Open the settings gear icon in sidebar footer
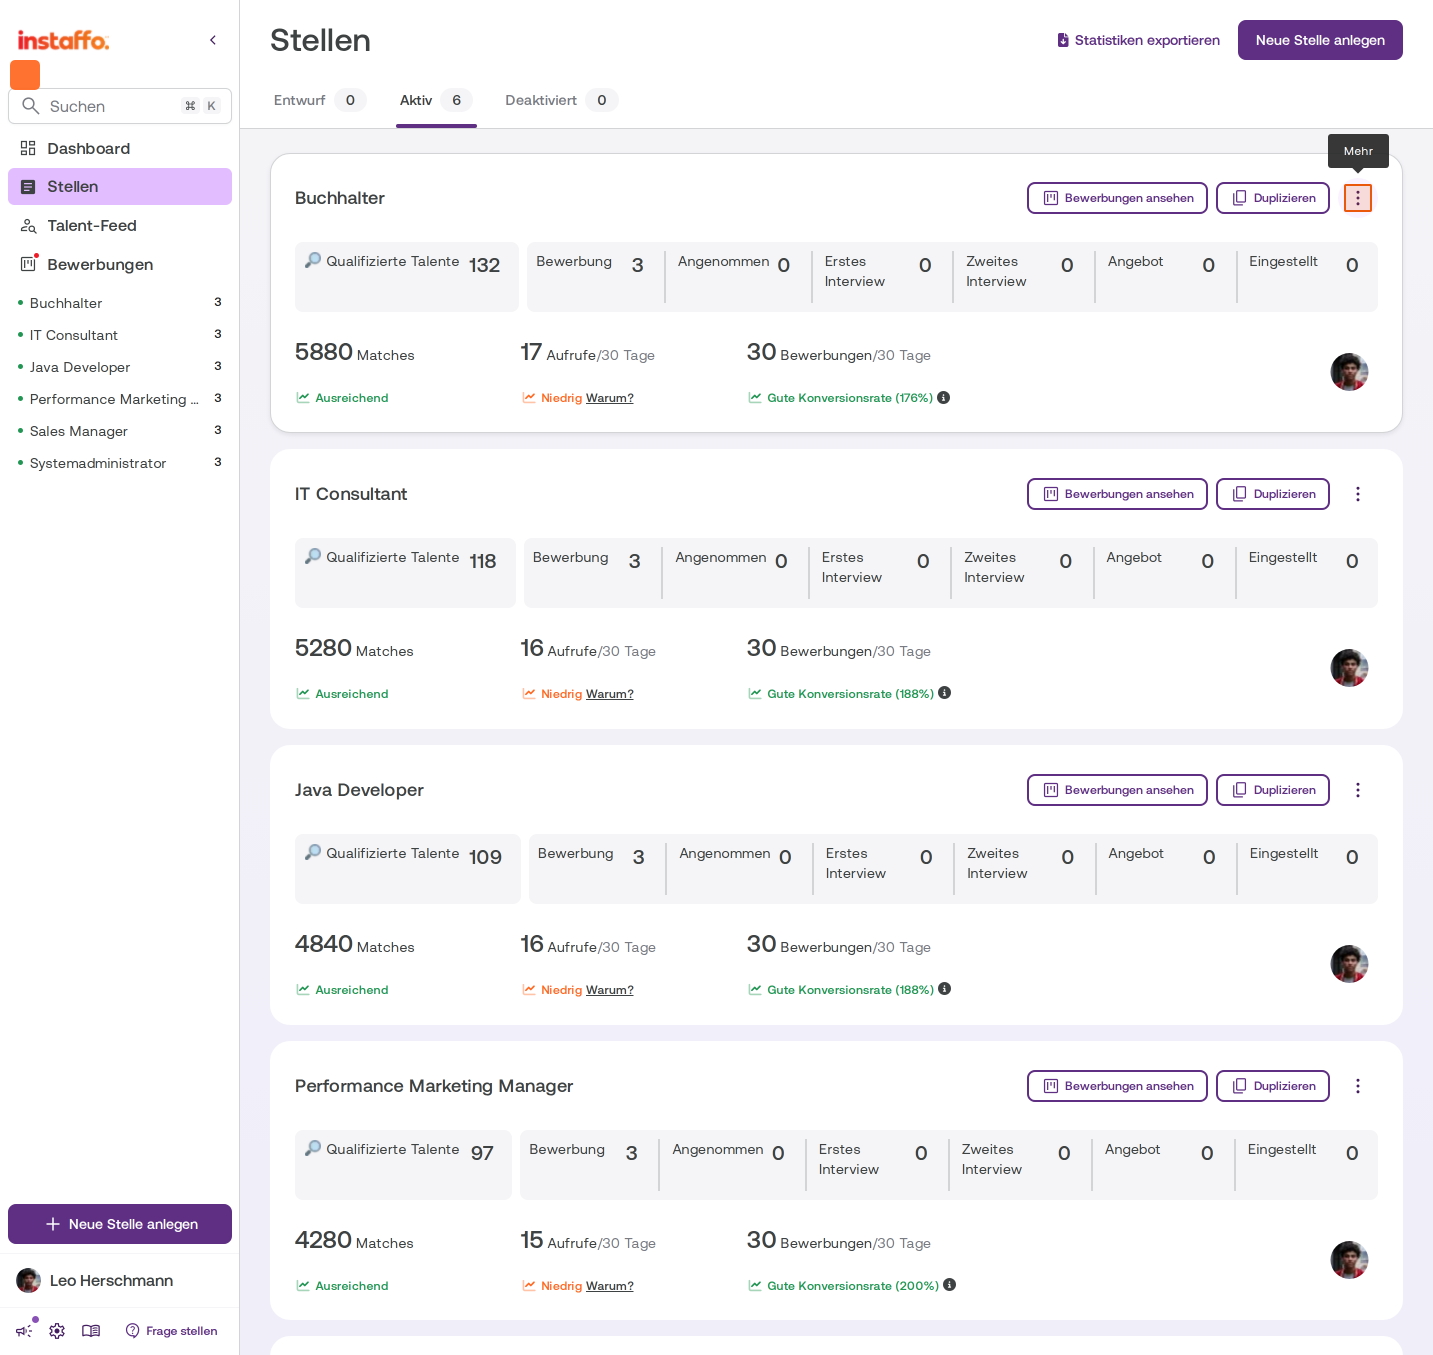The image size is (1433, 1355). (57, 1331)
